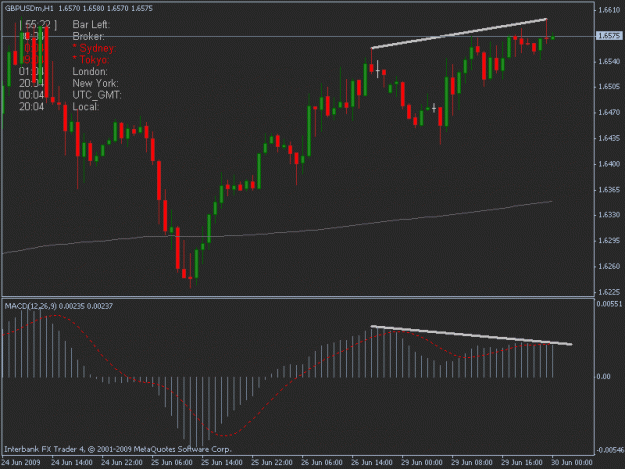
Task: Click the time axis label 25 Jun 22:00
Action: point(271,462)
